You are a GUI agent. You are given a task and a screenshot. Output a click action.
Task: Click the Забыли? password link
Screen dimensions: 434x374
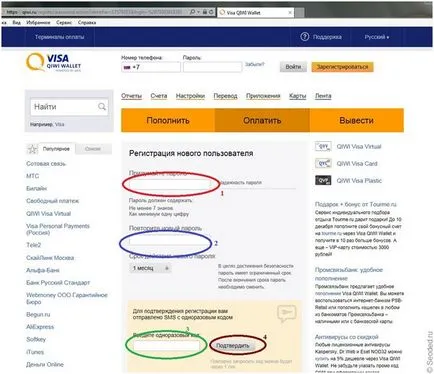click(254, 64)
